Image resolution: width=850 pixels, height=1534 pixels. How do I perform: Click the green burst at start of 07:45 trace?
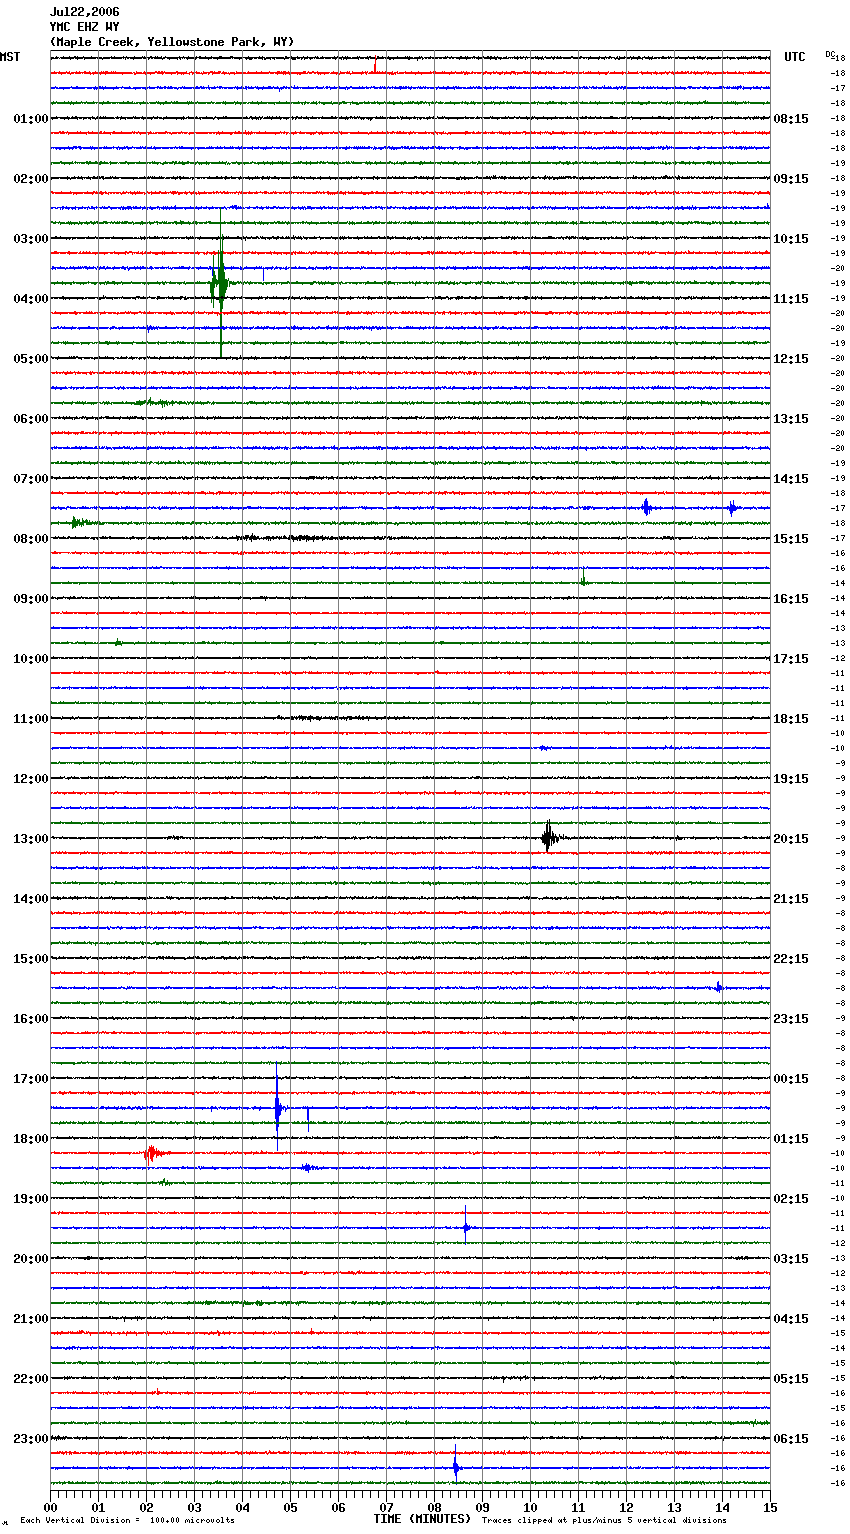click(80, 522)
